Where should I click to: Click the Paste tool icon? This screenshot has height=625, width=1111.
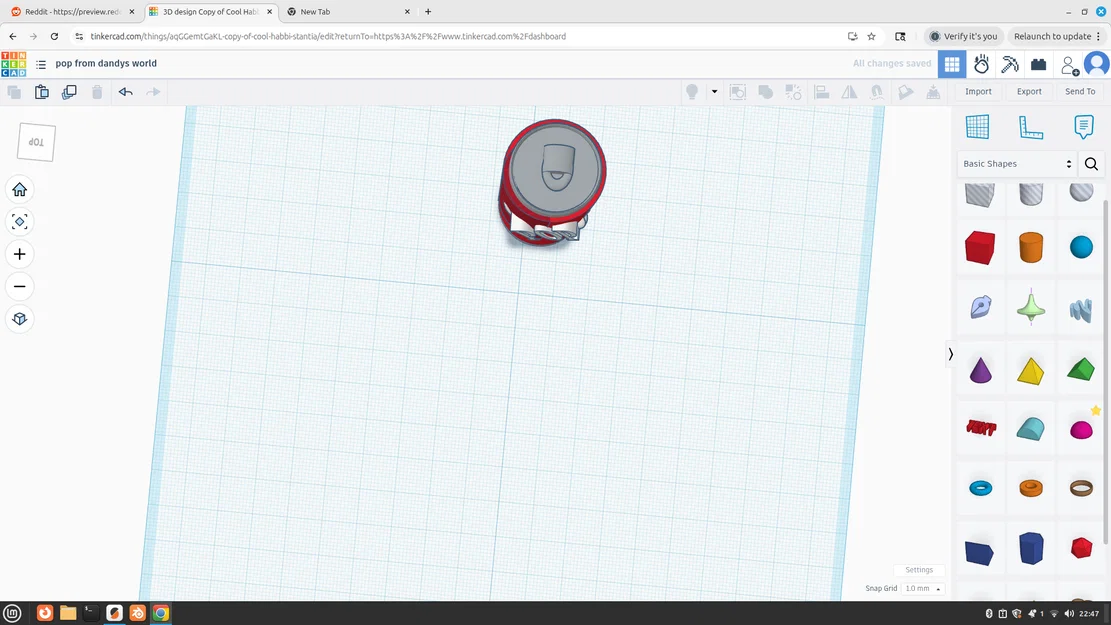[42, 92]
